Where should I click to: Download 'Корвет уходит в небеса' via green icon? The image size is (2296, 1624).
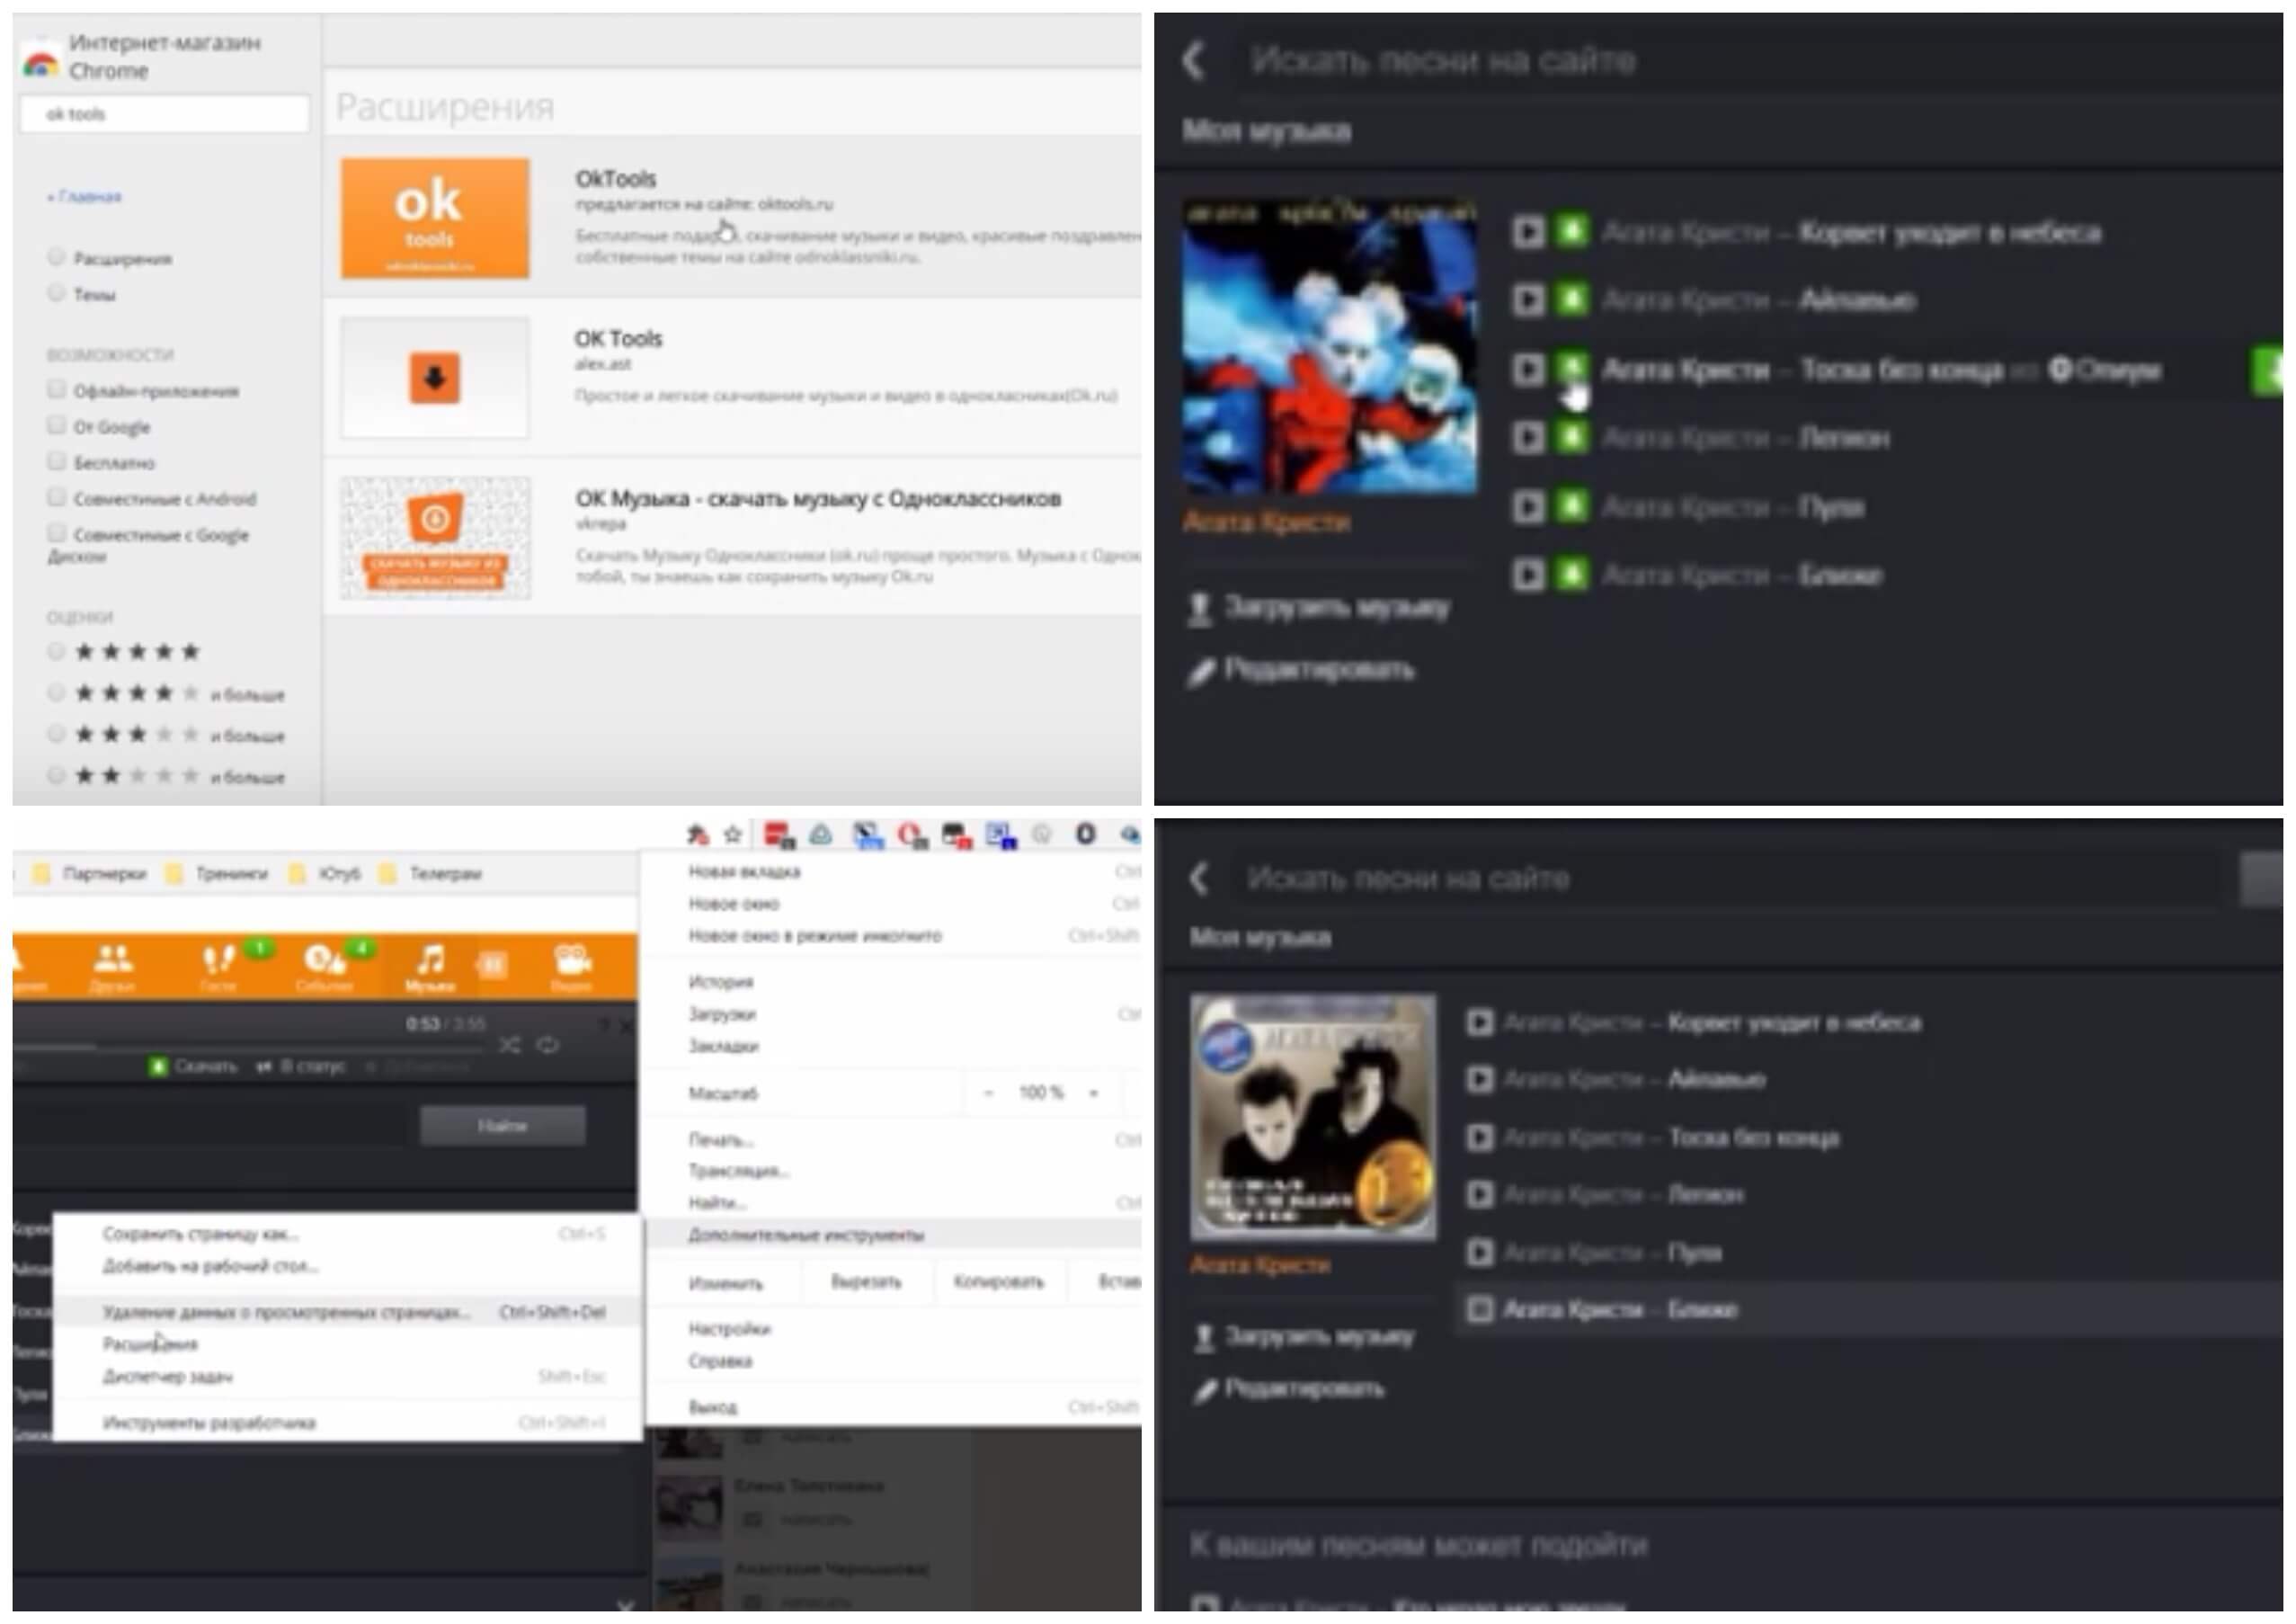pyautogui.click(x=1571, y=231)
